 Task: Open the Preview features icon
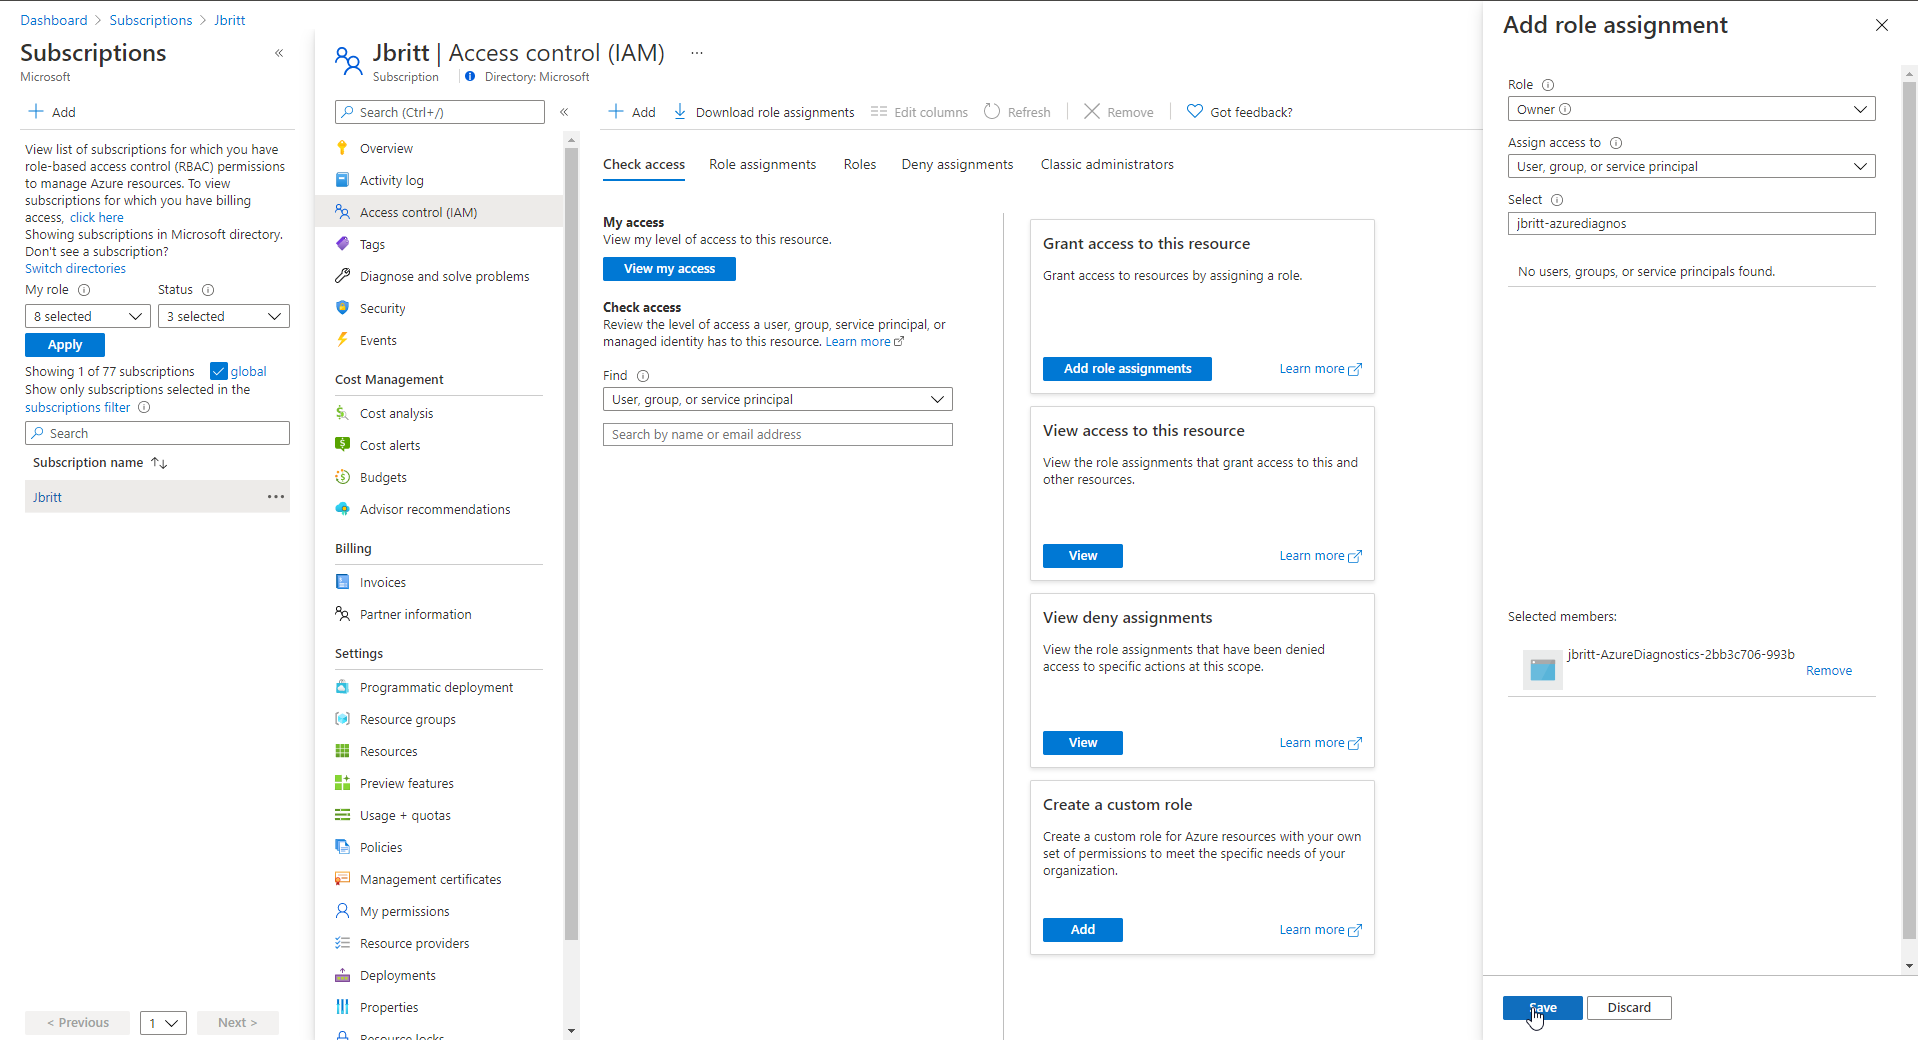[x=342, y=783]
